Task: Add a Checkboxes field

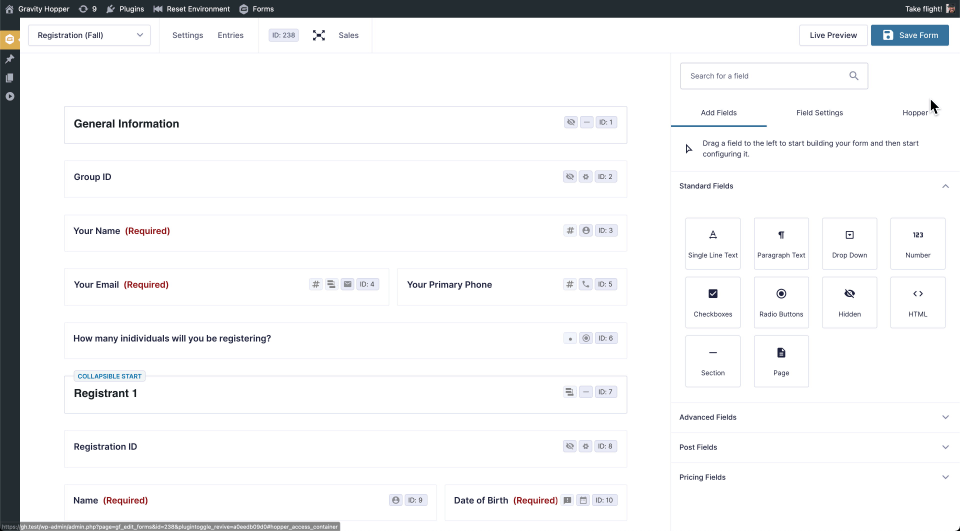Action: pyautogui.click(x=713, y=303)
